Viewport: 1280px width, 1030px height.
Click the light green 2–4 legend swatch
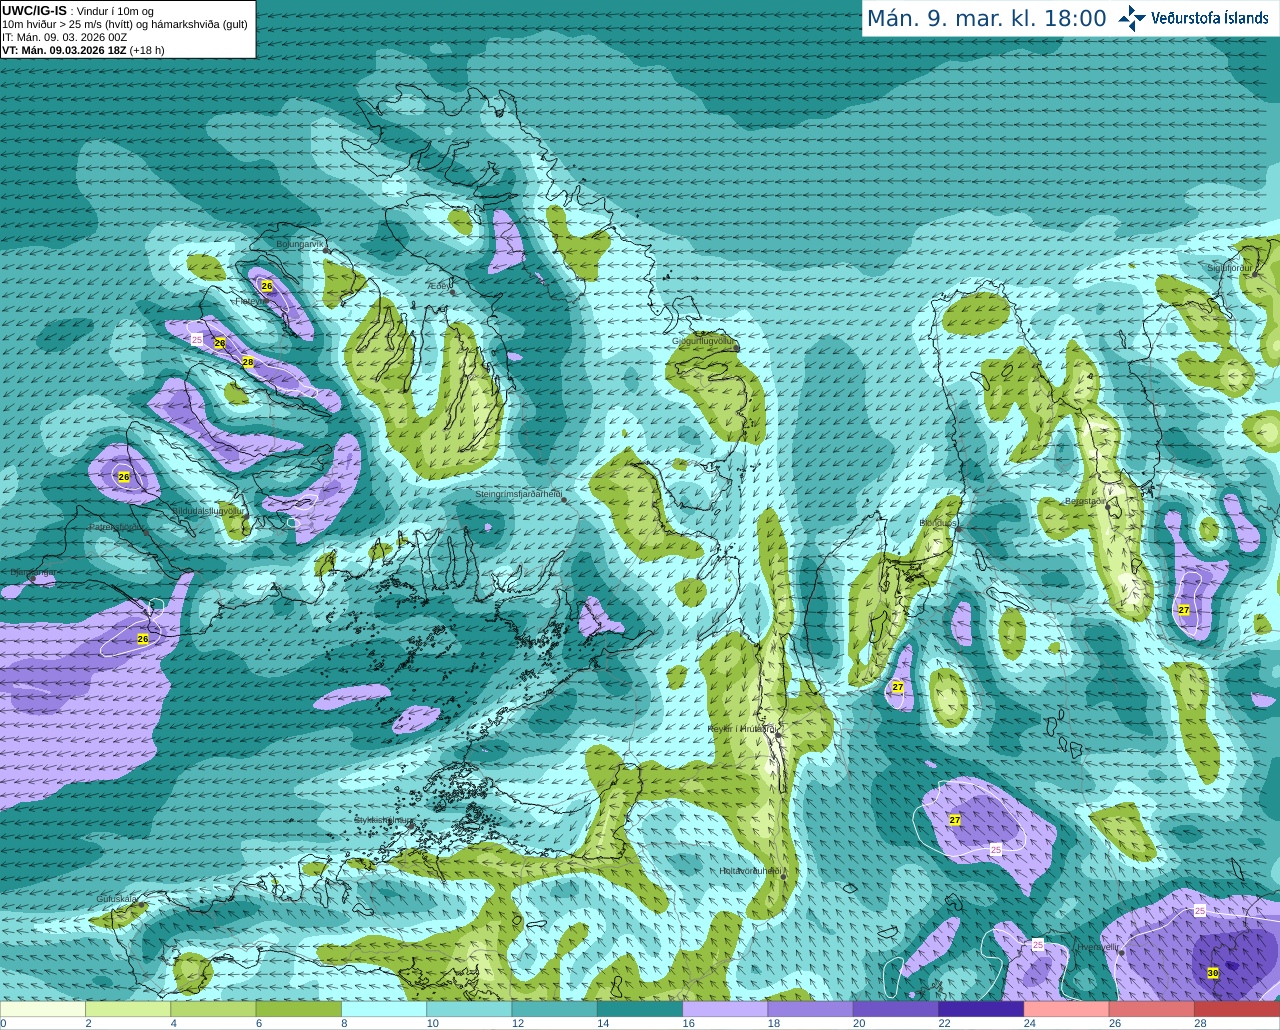[128, 1009]
